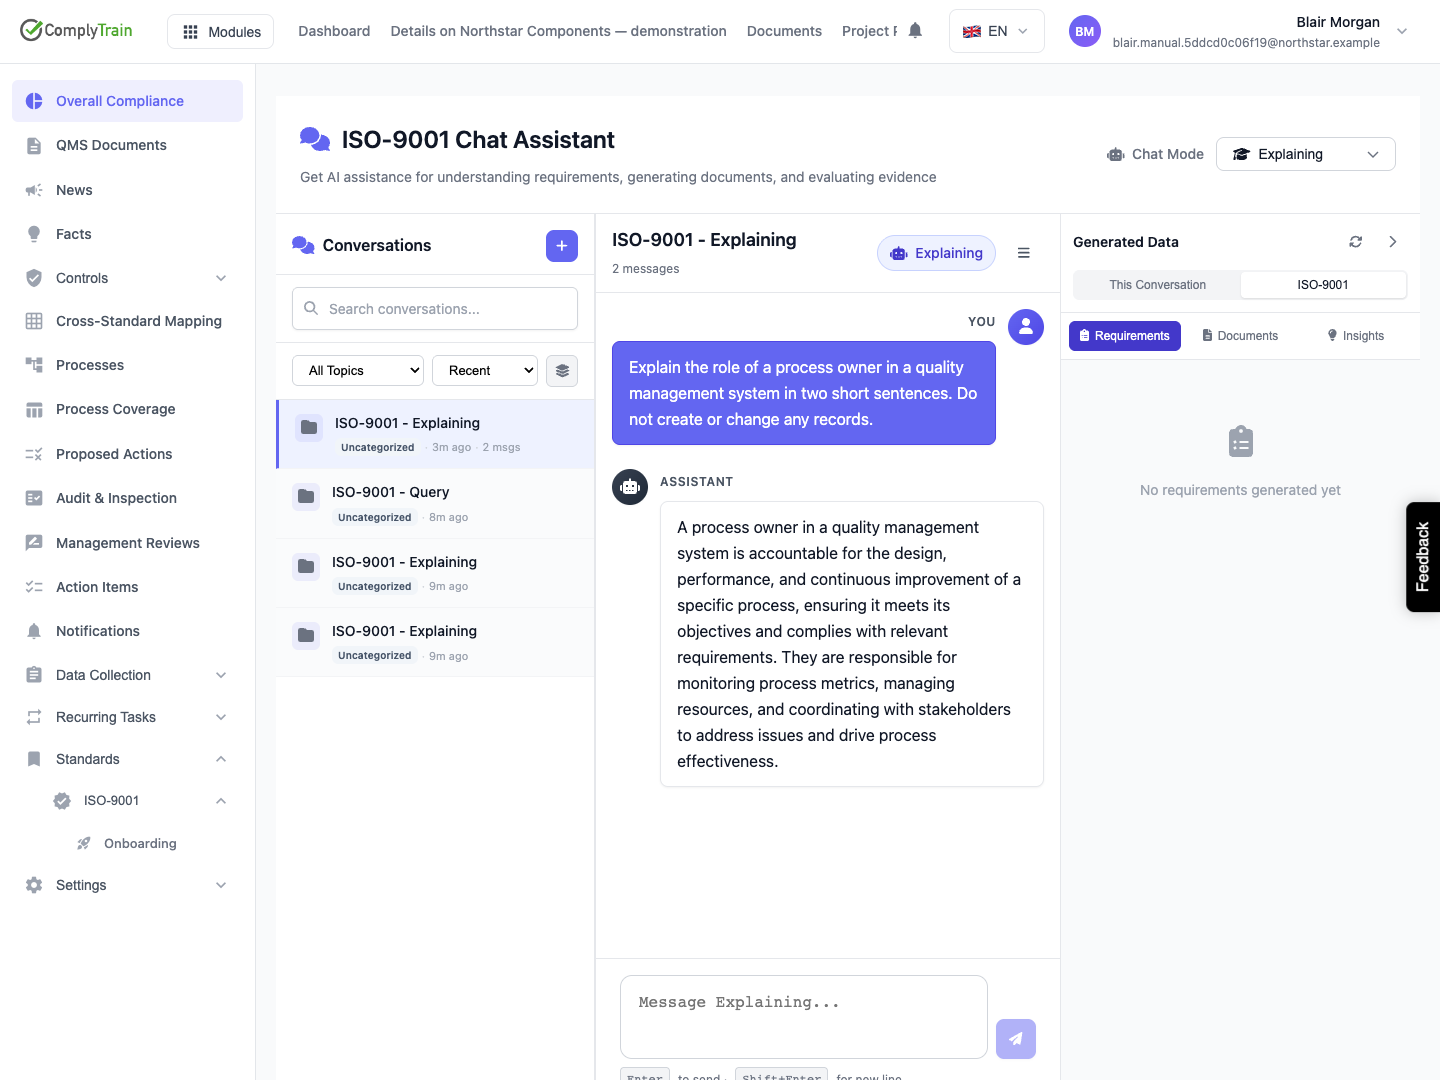Select the Insights tab
The width and height of the screenshot is (1440, 1080).
1355,336
